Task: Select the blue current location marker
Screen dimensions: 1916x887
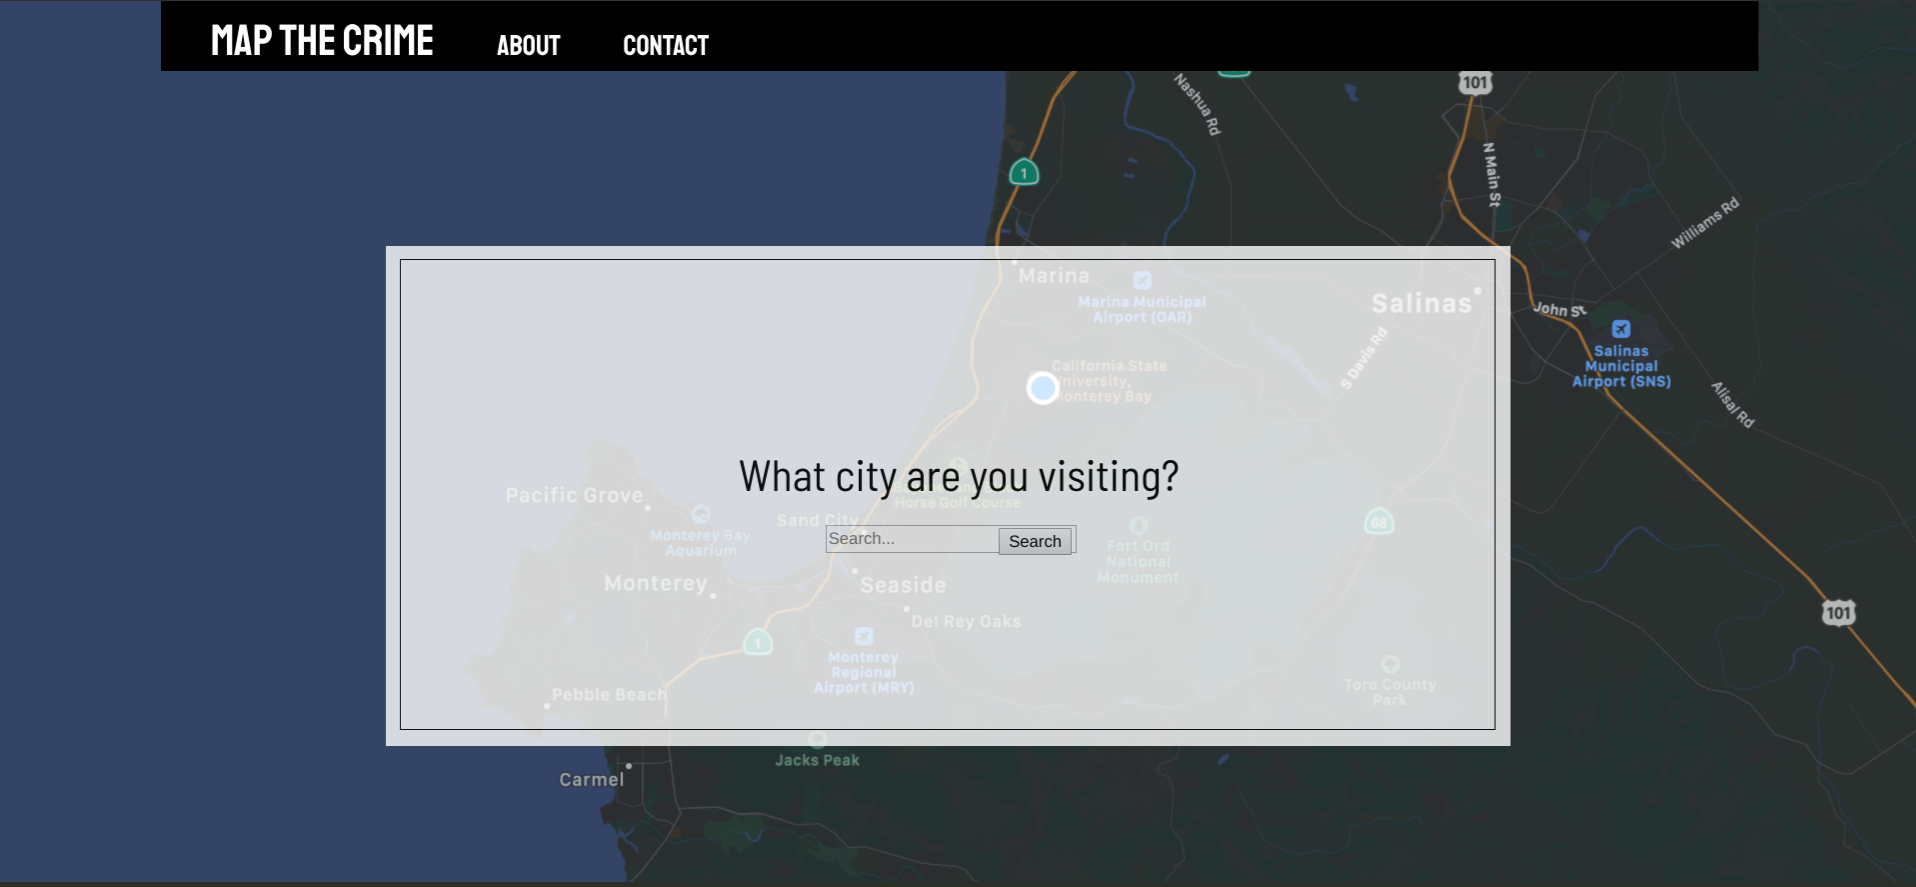Action: 1043,388
